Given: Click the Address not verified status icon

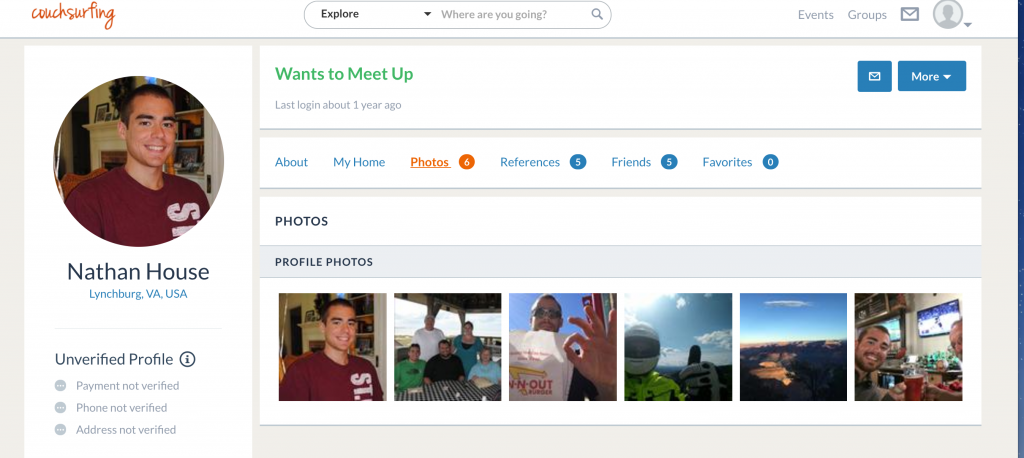Looking at the screenshot, I should 62,430.
